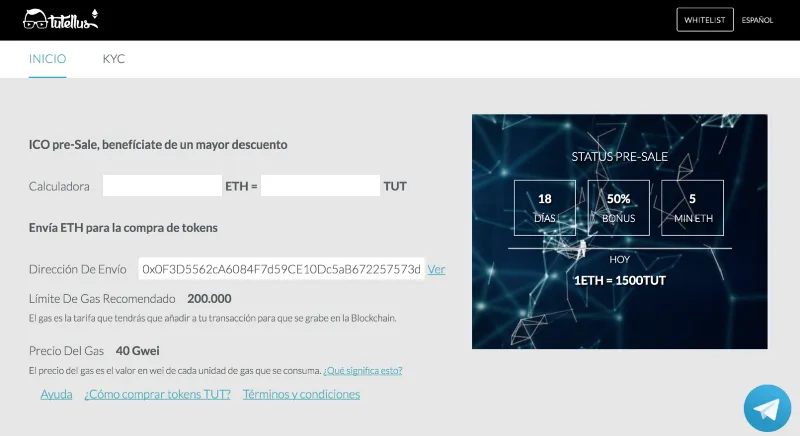
Task: Select the INICIO tab
Action: (x=47, y=59)
